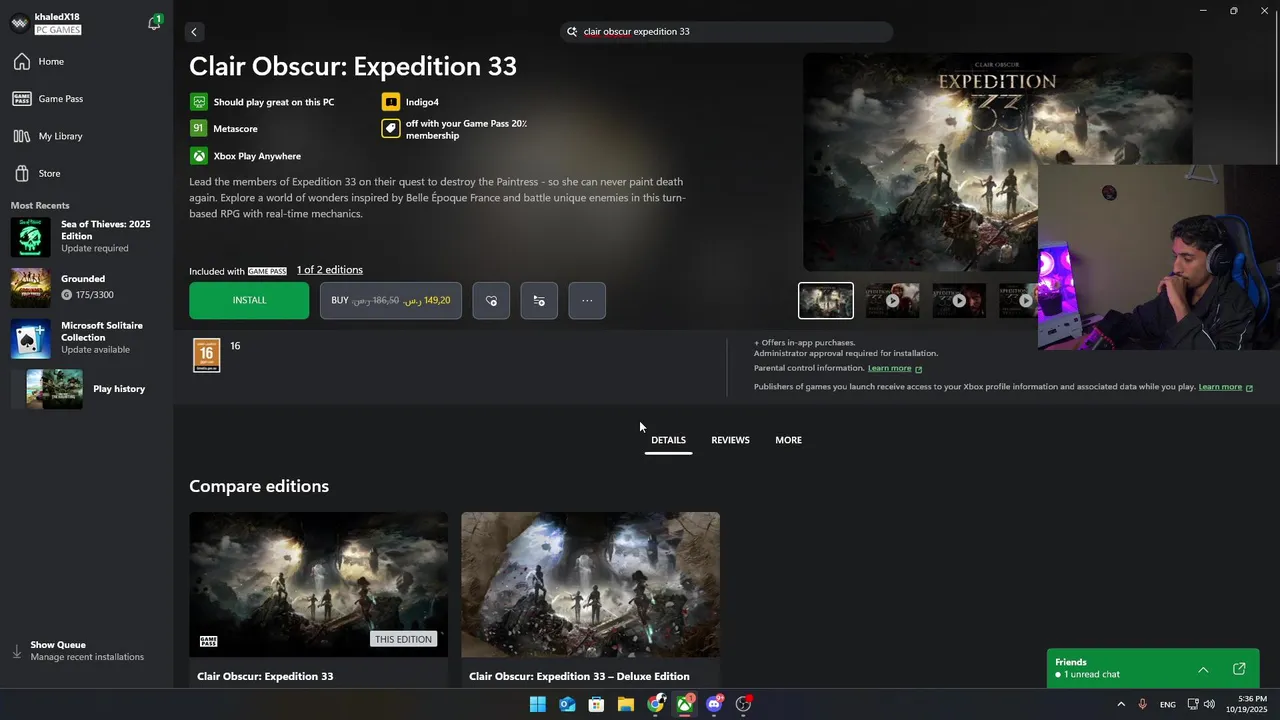Switch to the MORE tab
1280x720 pixels.
click(788, 440)
